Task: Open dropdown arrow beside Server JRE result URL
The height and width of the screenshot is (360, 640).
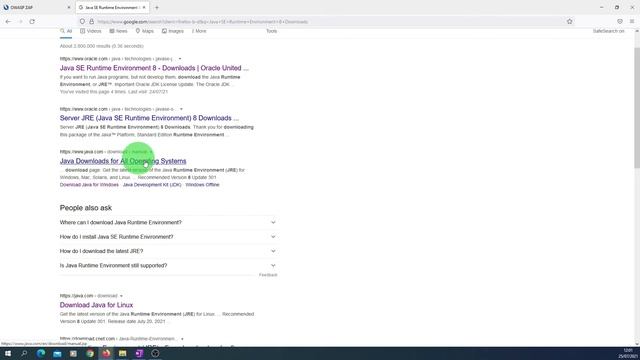Action: 181,109
